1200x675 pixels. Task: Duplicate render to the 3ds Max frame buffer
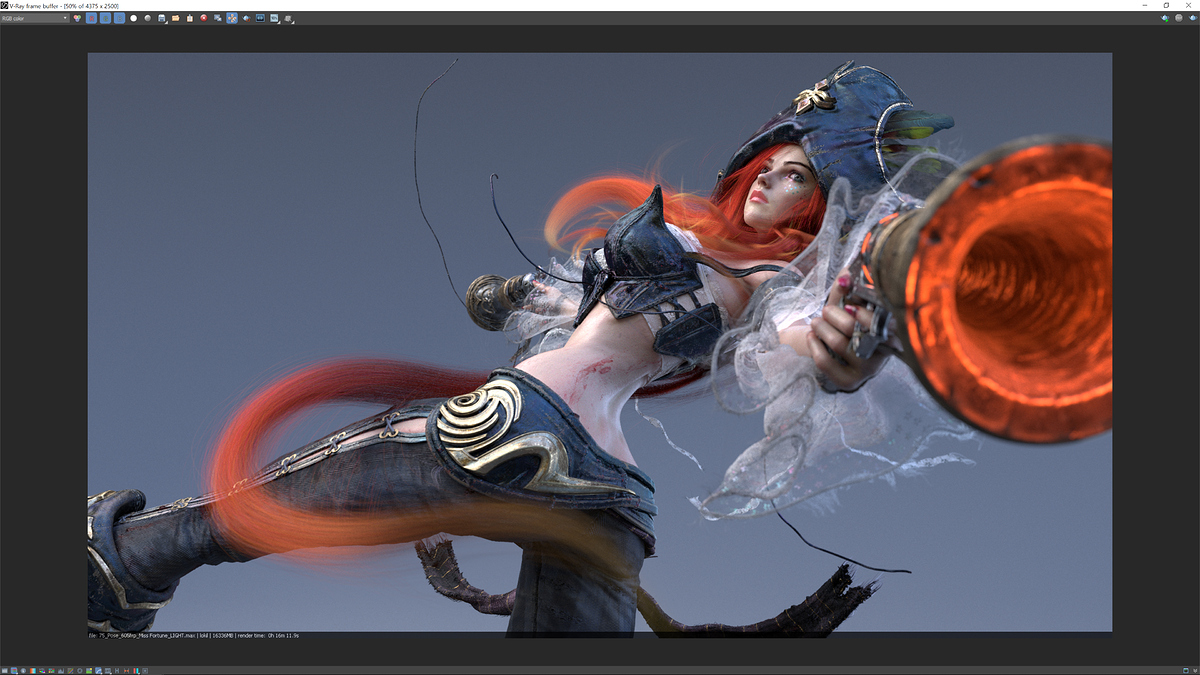218,18
